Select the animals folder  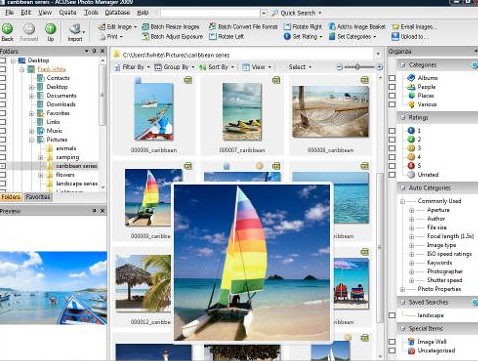(x=66, y=148)
